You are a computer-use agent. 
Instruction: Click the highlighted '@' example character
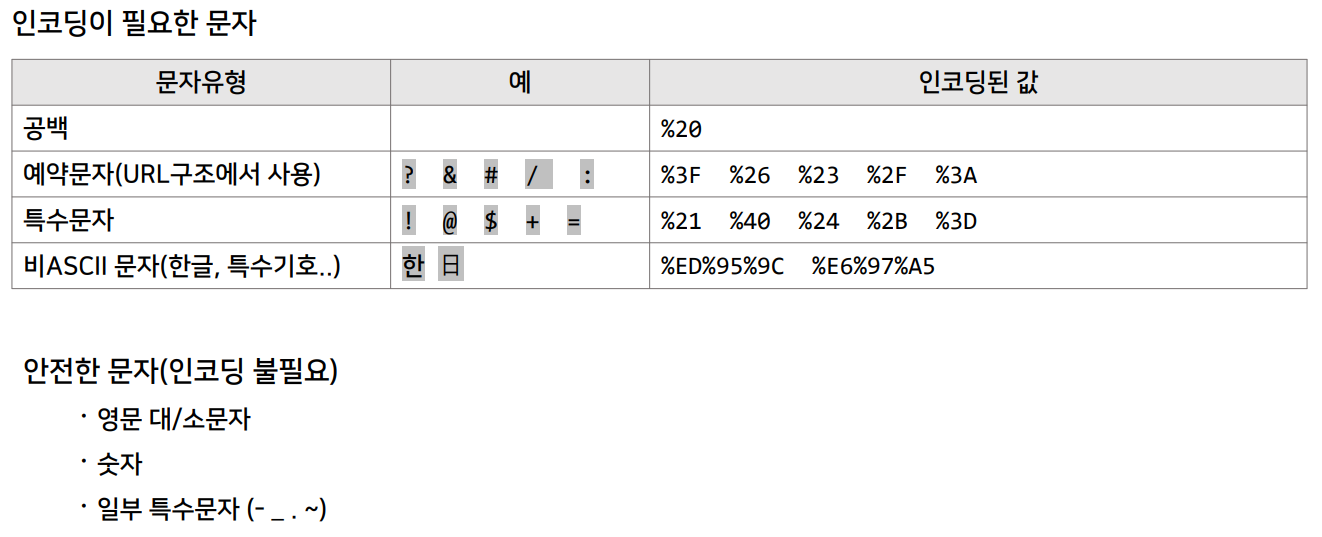[x=449, y=221]
